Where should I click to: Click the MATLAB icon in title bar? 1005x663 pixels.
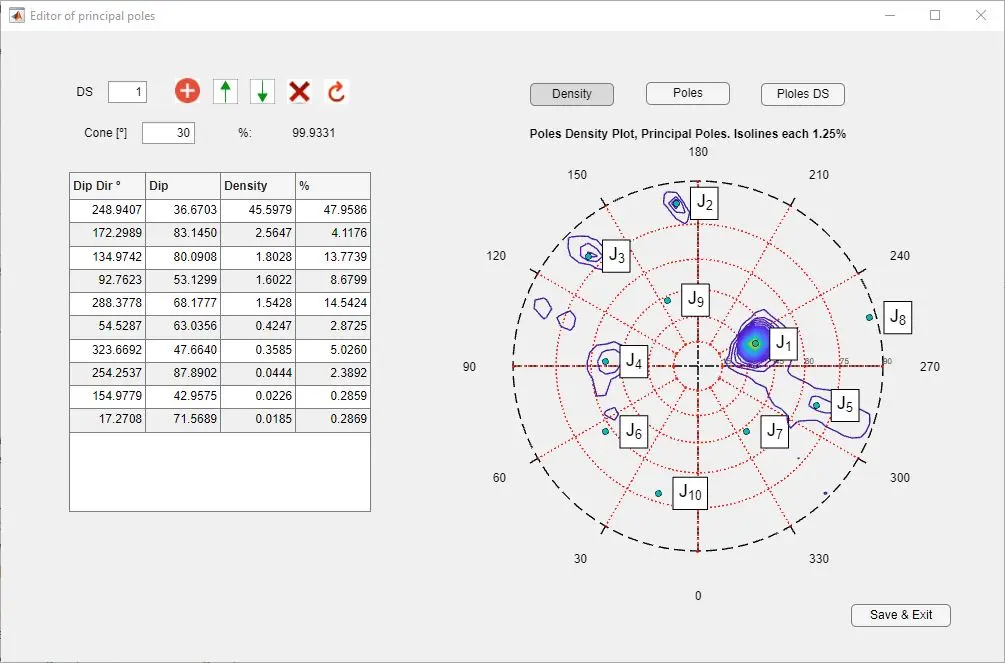pyautogui.click(x=16, y=16)
